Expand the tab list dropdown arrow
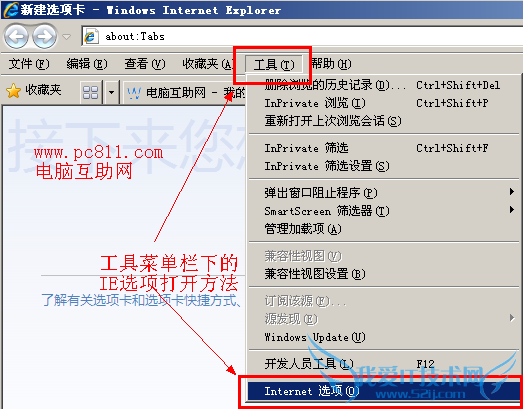Screen dimensions: 523x409 pyautogui.click(x=111, y=92)
